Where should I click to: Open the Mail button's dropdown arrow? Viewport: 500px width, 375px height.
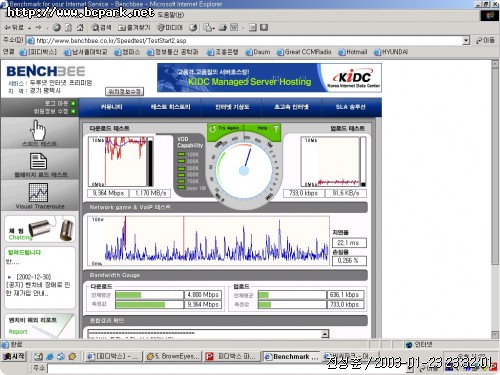214,28
